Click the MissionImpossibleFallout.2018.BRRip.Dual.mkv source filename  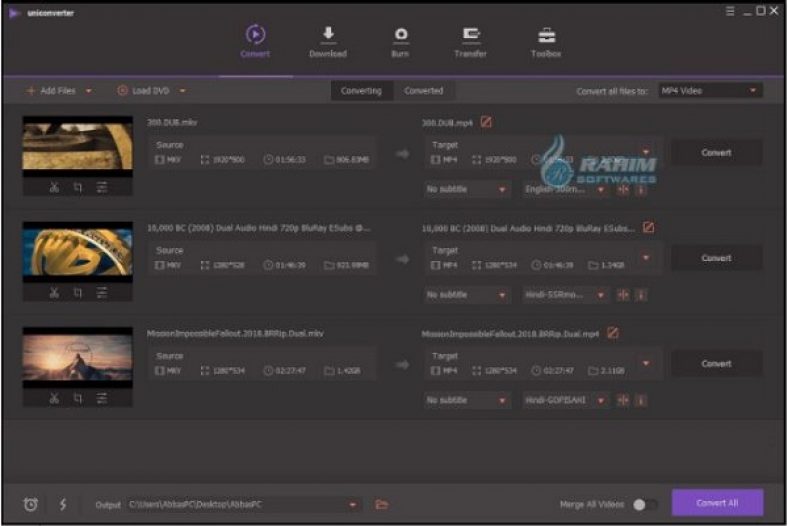(x=235, y=333)
